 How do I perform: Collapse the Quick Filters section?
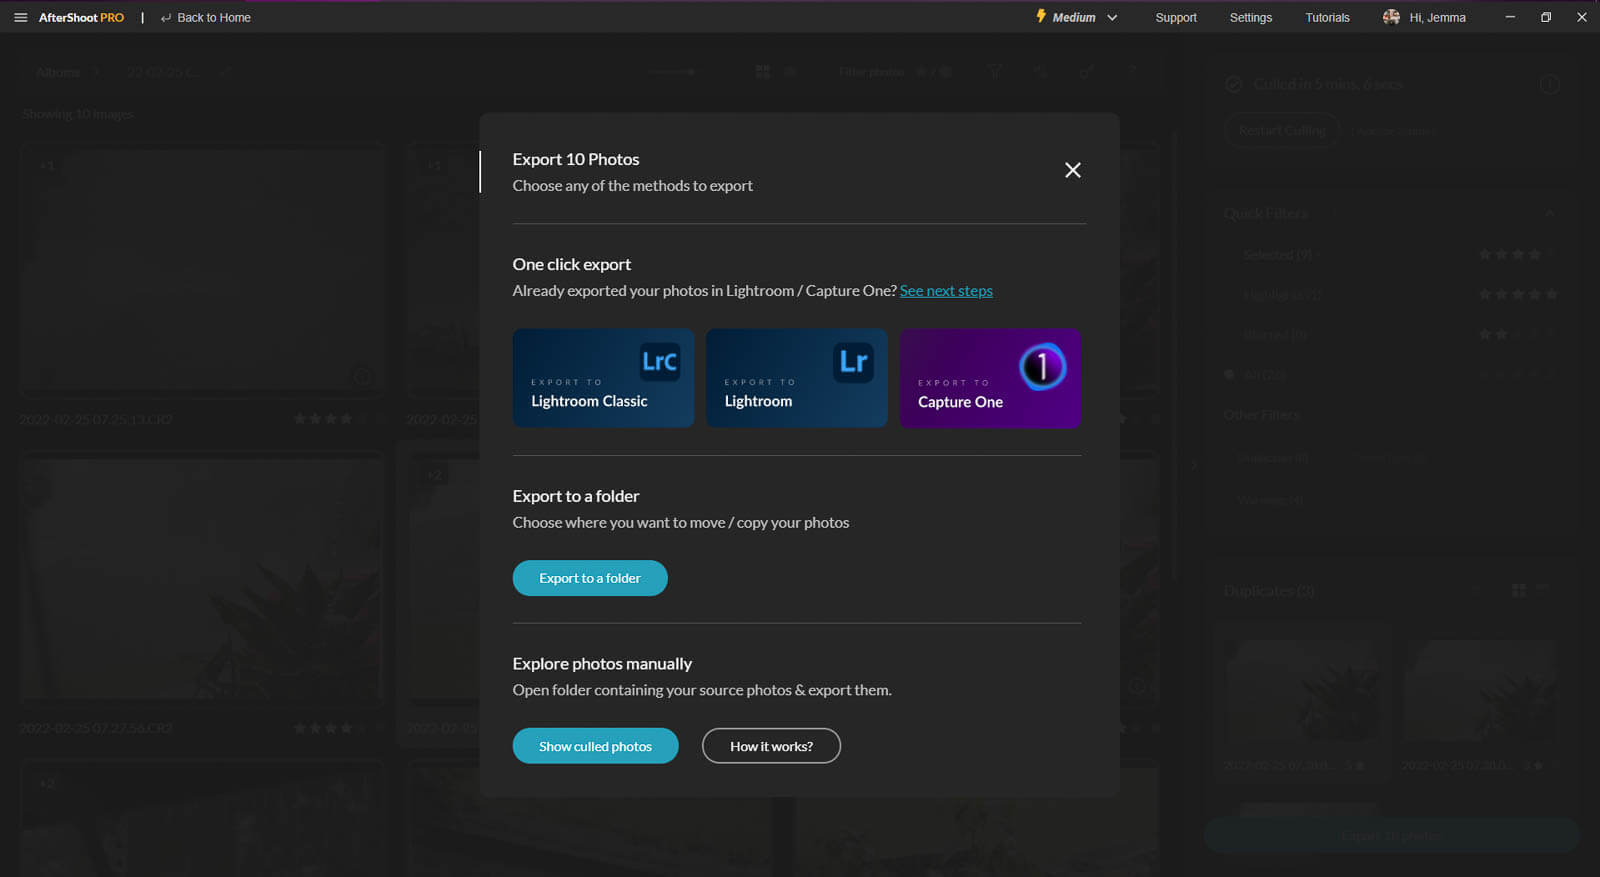pos(1549,213)
